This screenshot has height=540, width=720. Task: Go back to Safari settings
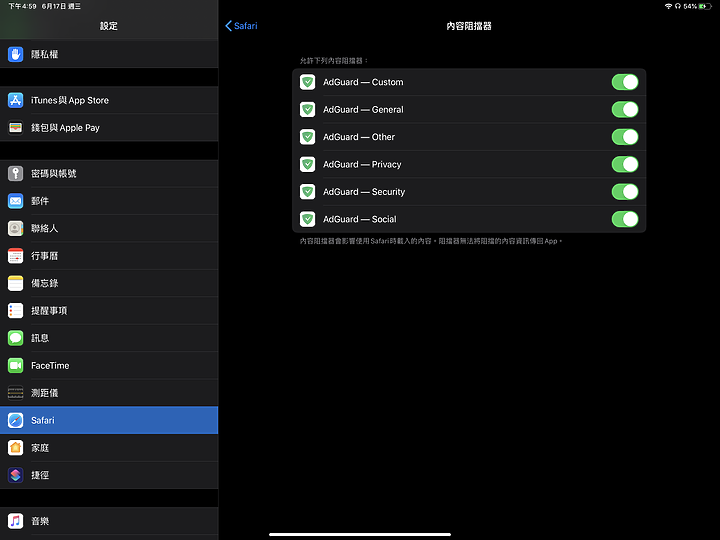242,26
